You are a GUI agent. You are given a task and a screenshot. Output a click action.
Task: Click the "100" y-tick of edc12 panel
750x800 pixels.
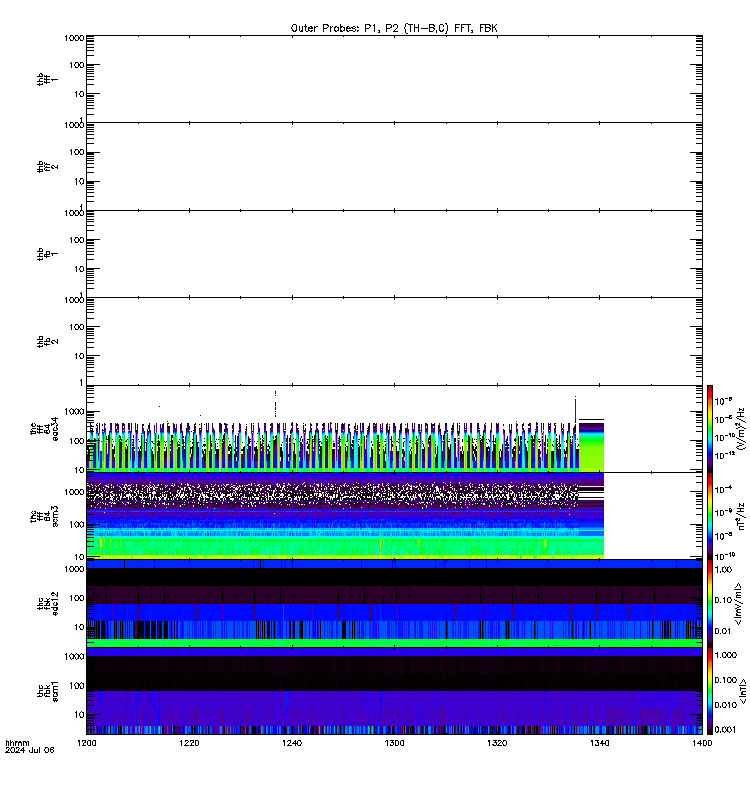(x=78, y=598)
